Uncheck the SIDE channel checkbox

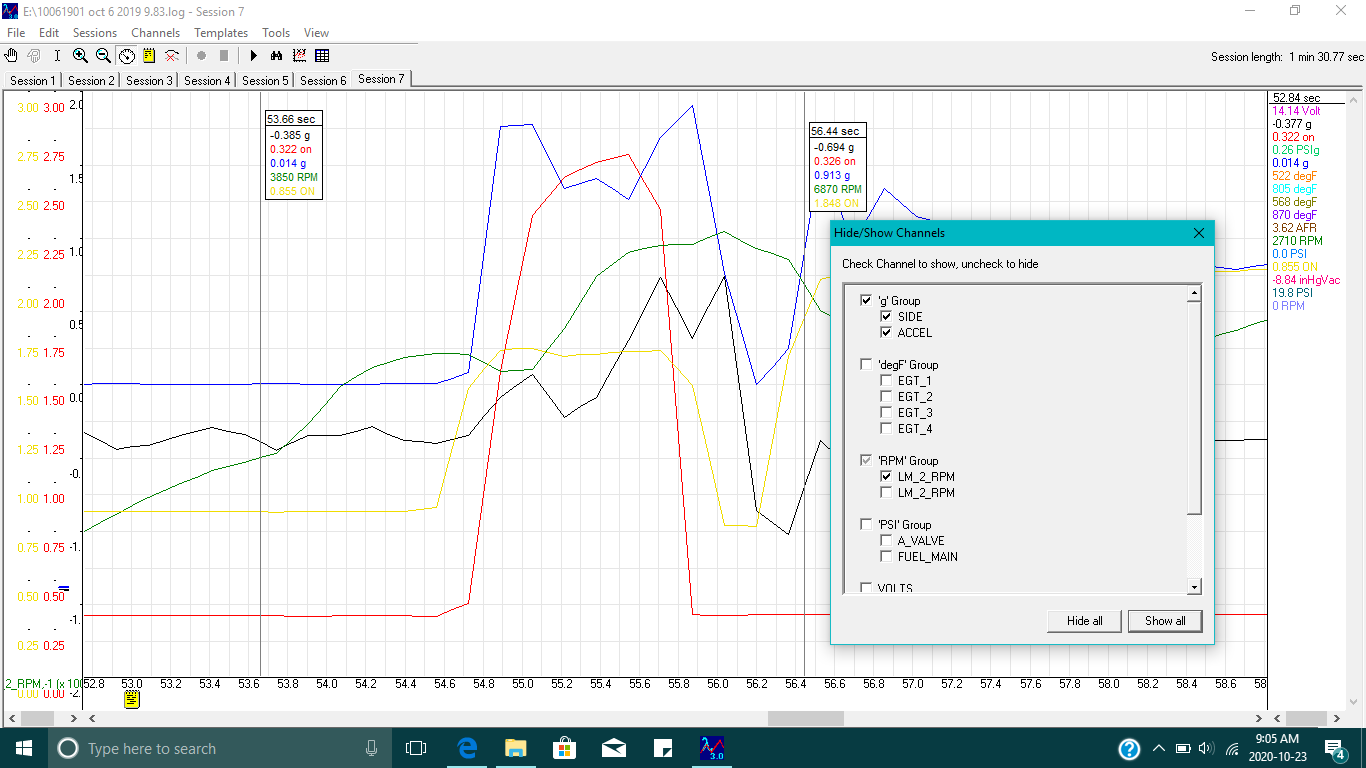coord(886,316)
